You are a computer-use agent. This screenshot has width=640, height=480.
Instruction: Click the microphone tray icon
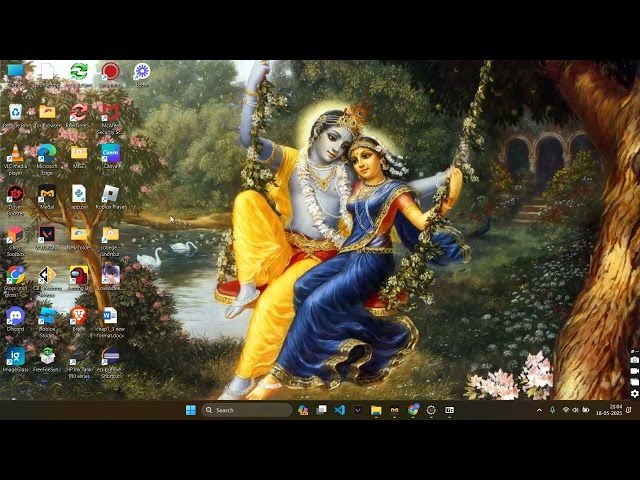(x=552, y=410)
